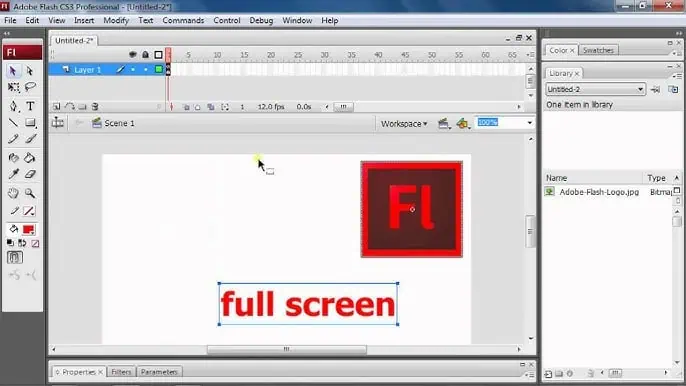Viewport: 686px width, 386px height.
Task: Select the Text tool
Action: click(30, 106)
